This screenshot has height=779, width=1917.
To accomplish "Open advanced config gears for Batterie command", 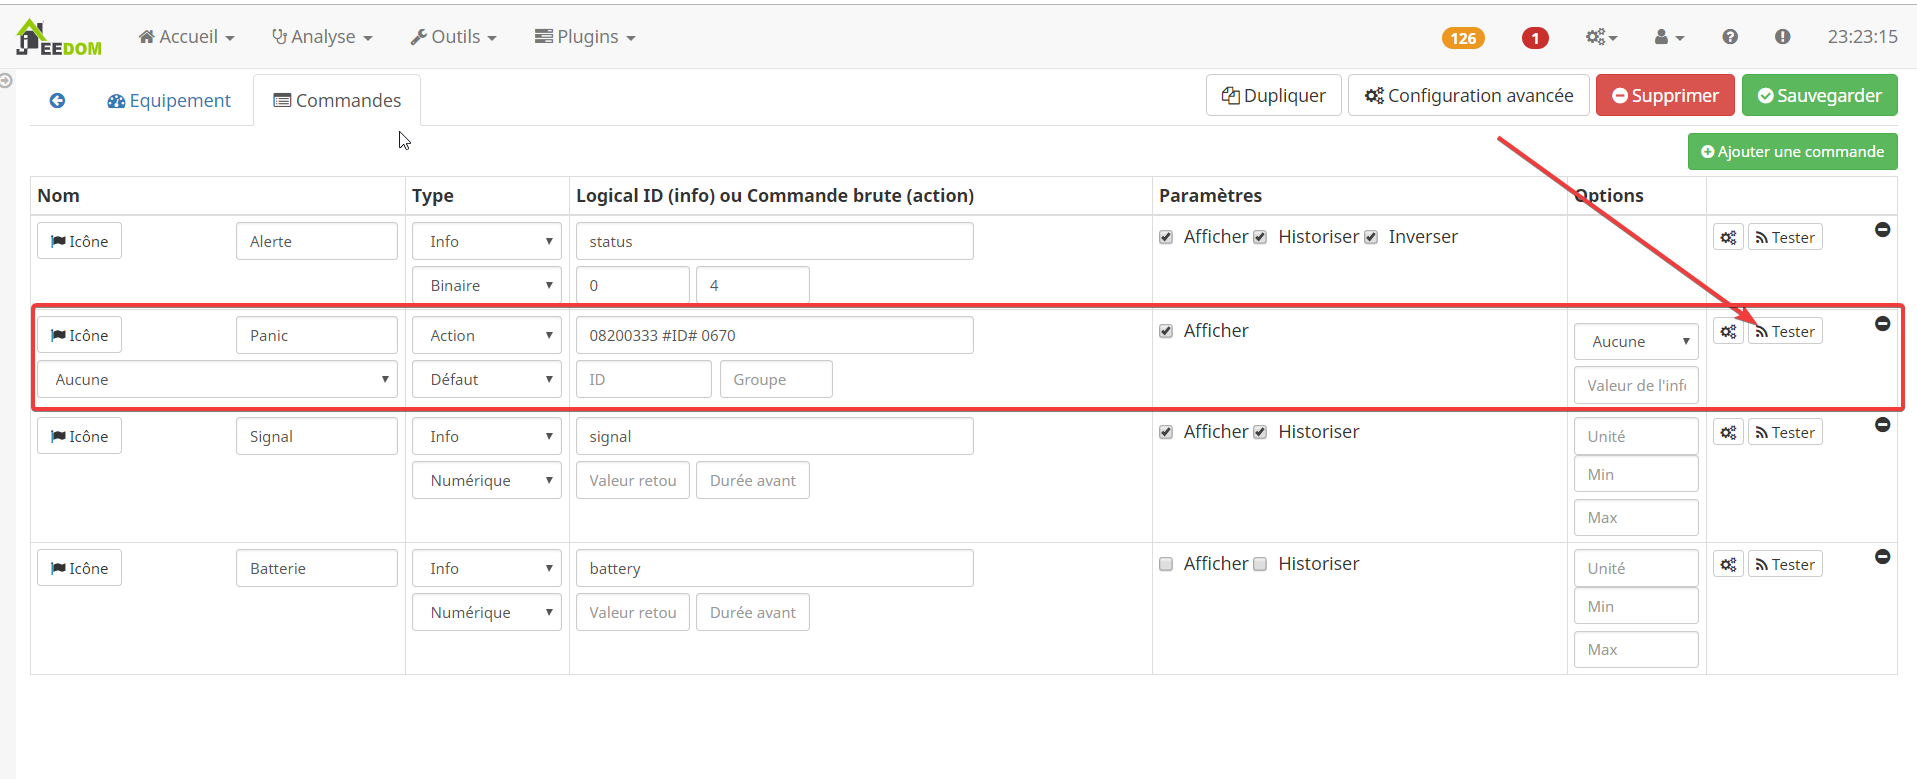I will [x=1728, y=564].
